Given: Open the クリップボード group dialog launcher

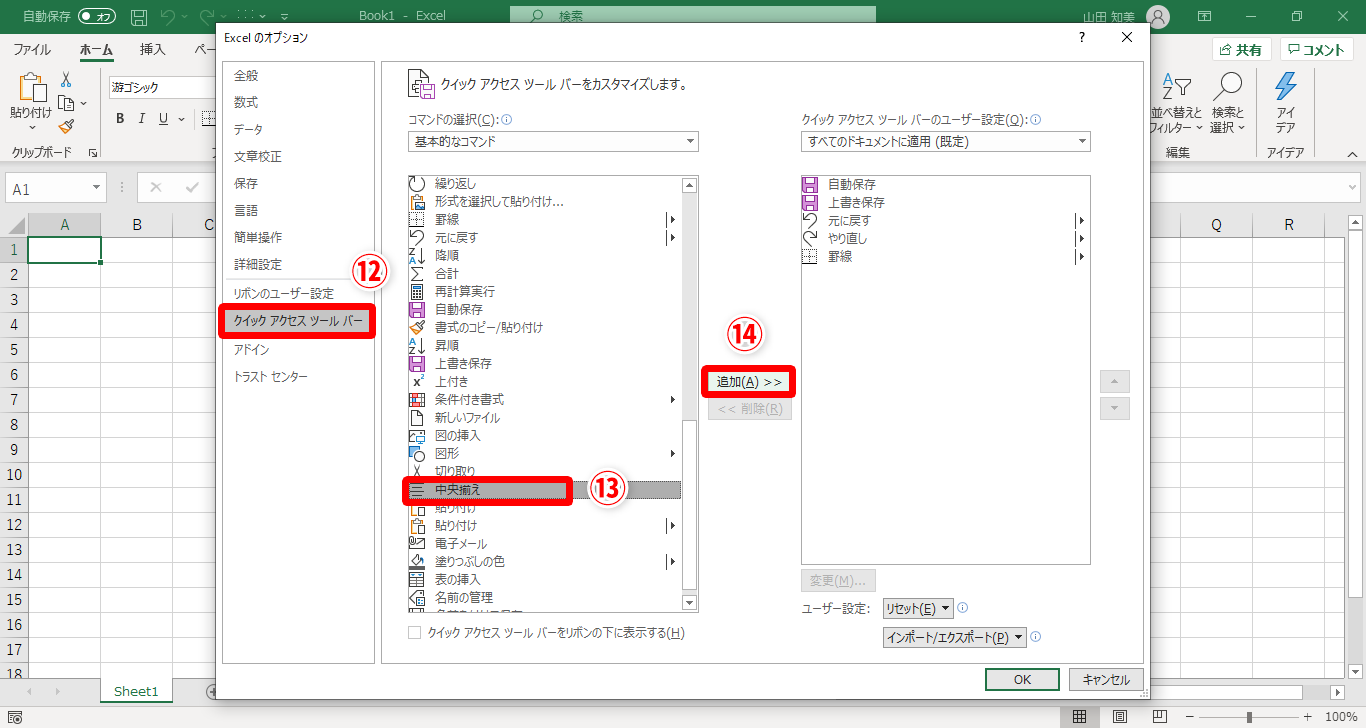Looking at the screenshot, I should [92, 153].
